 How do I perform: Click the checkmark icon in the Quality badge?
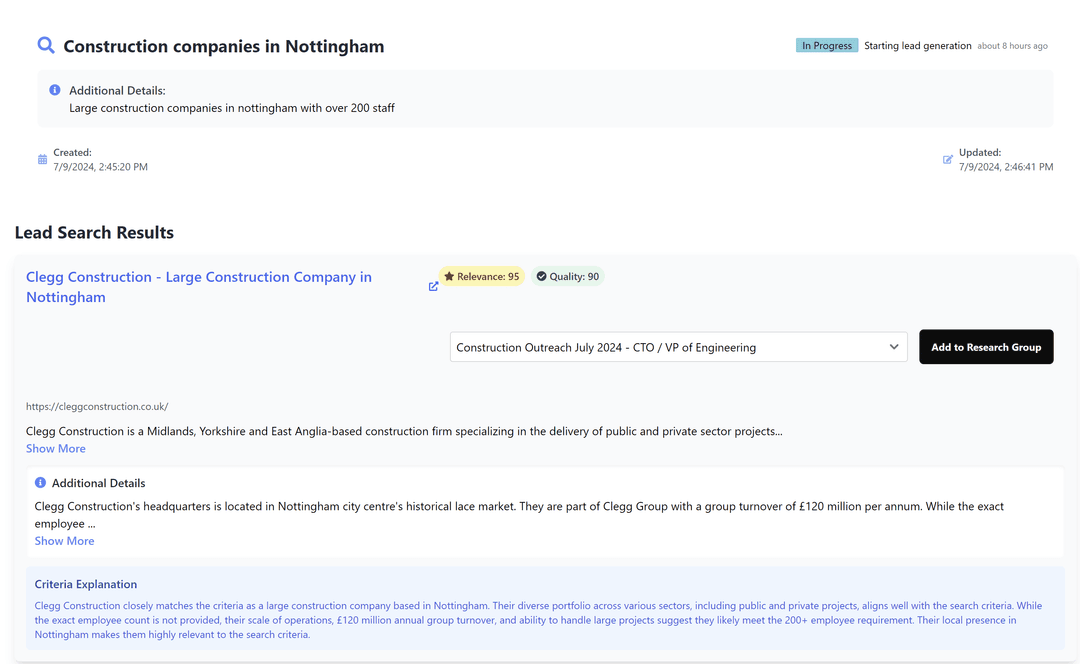pos(541,276)
